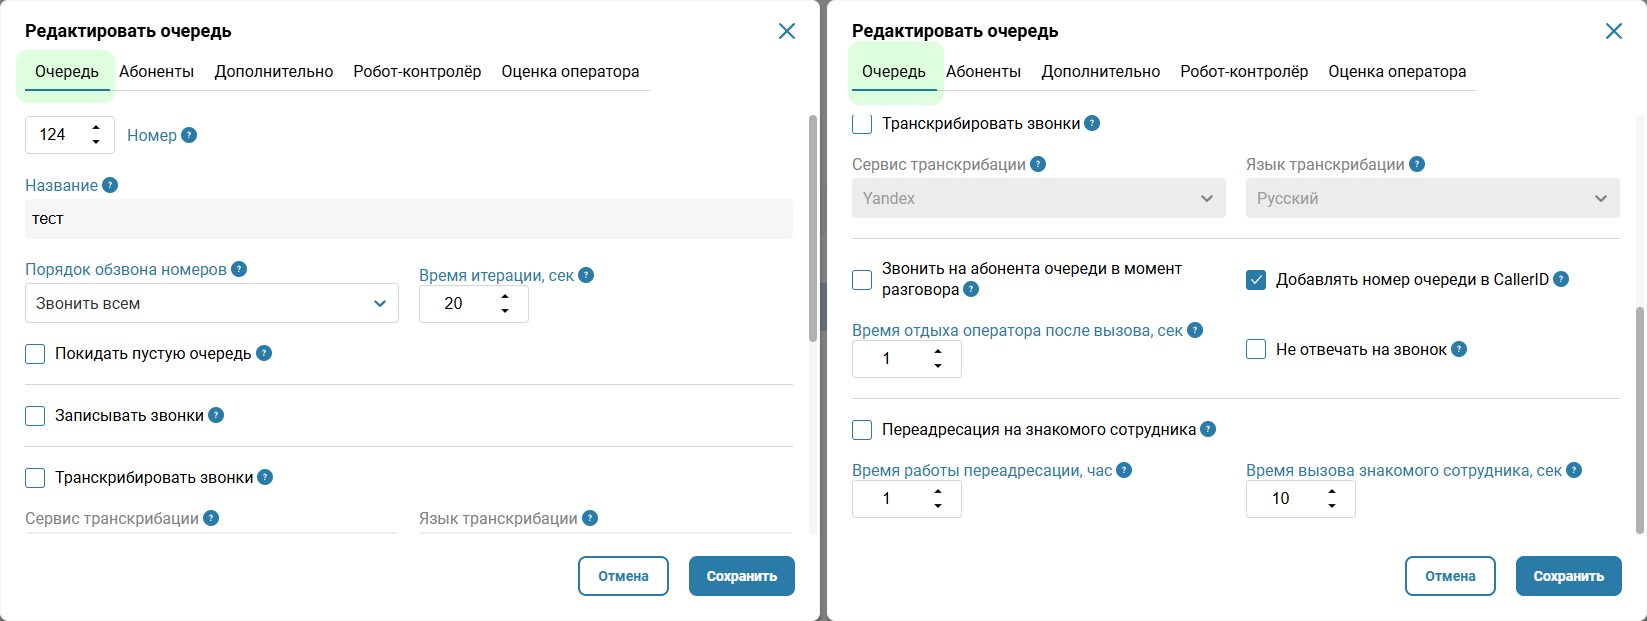1647x621 pixels.
Task: Open Звонить всем call order dropdown
Action: (212, 303)
